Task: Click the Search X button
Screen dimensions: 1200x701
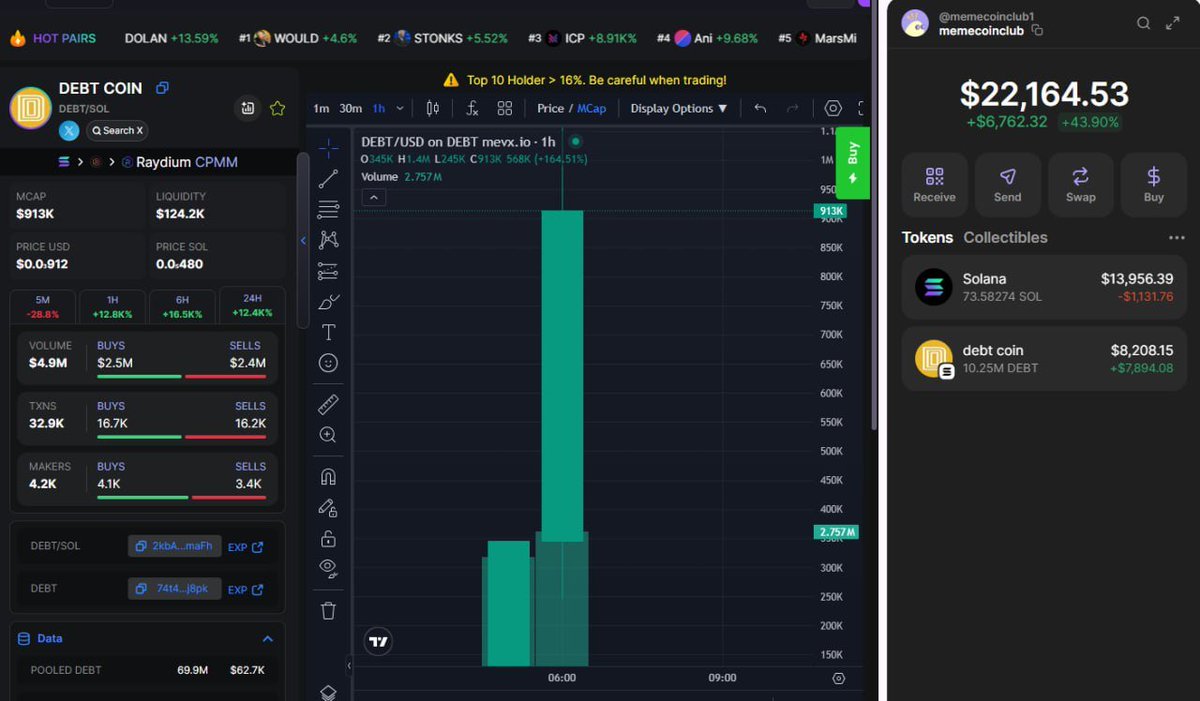Action: click(116, 130)
